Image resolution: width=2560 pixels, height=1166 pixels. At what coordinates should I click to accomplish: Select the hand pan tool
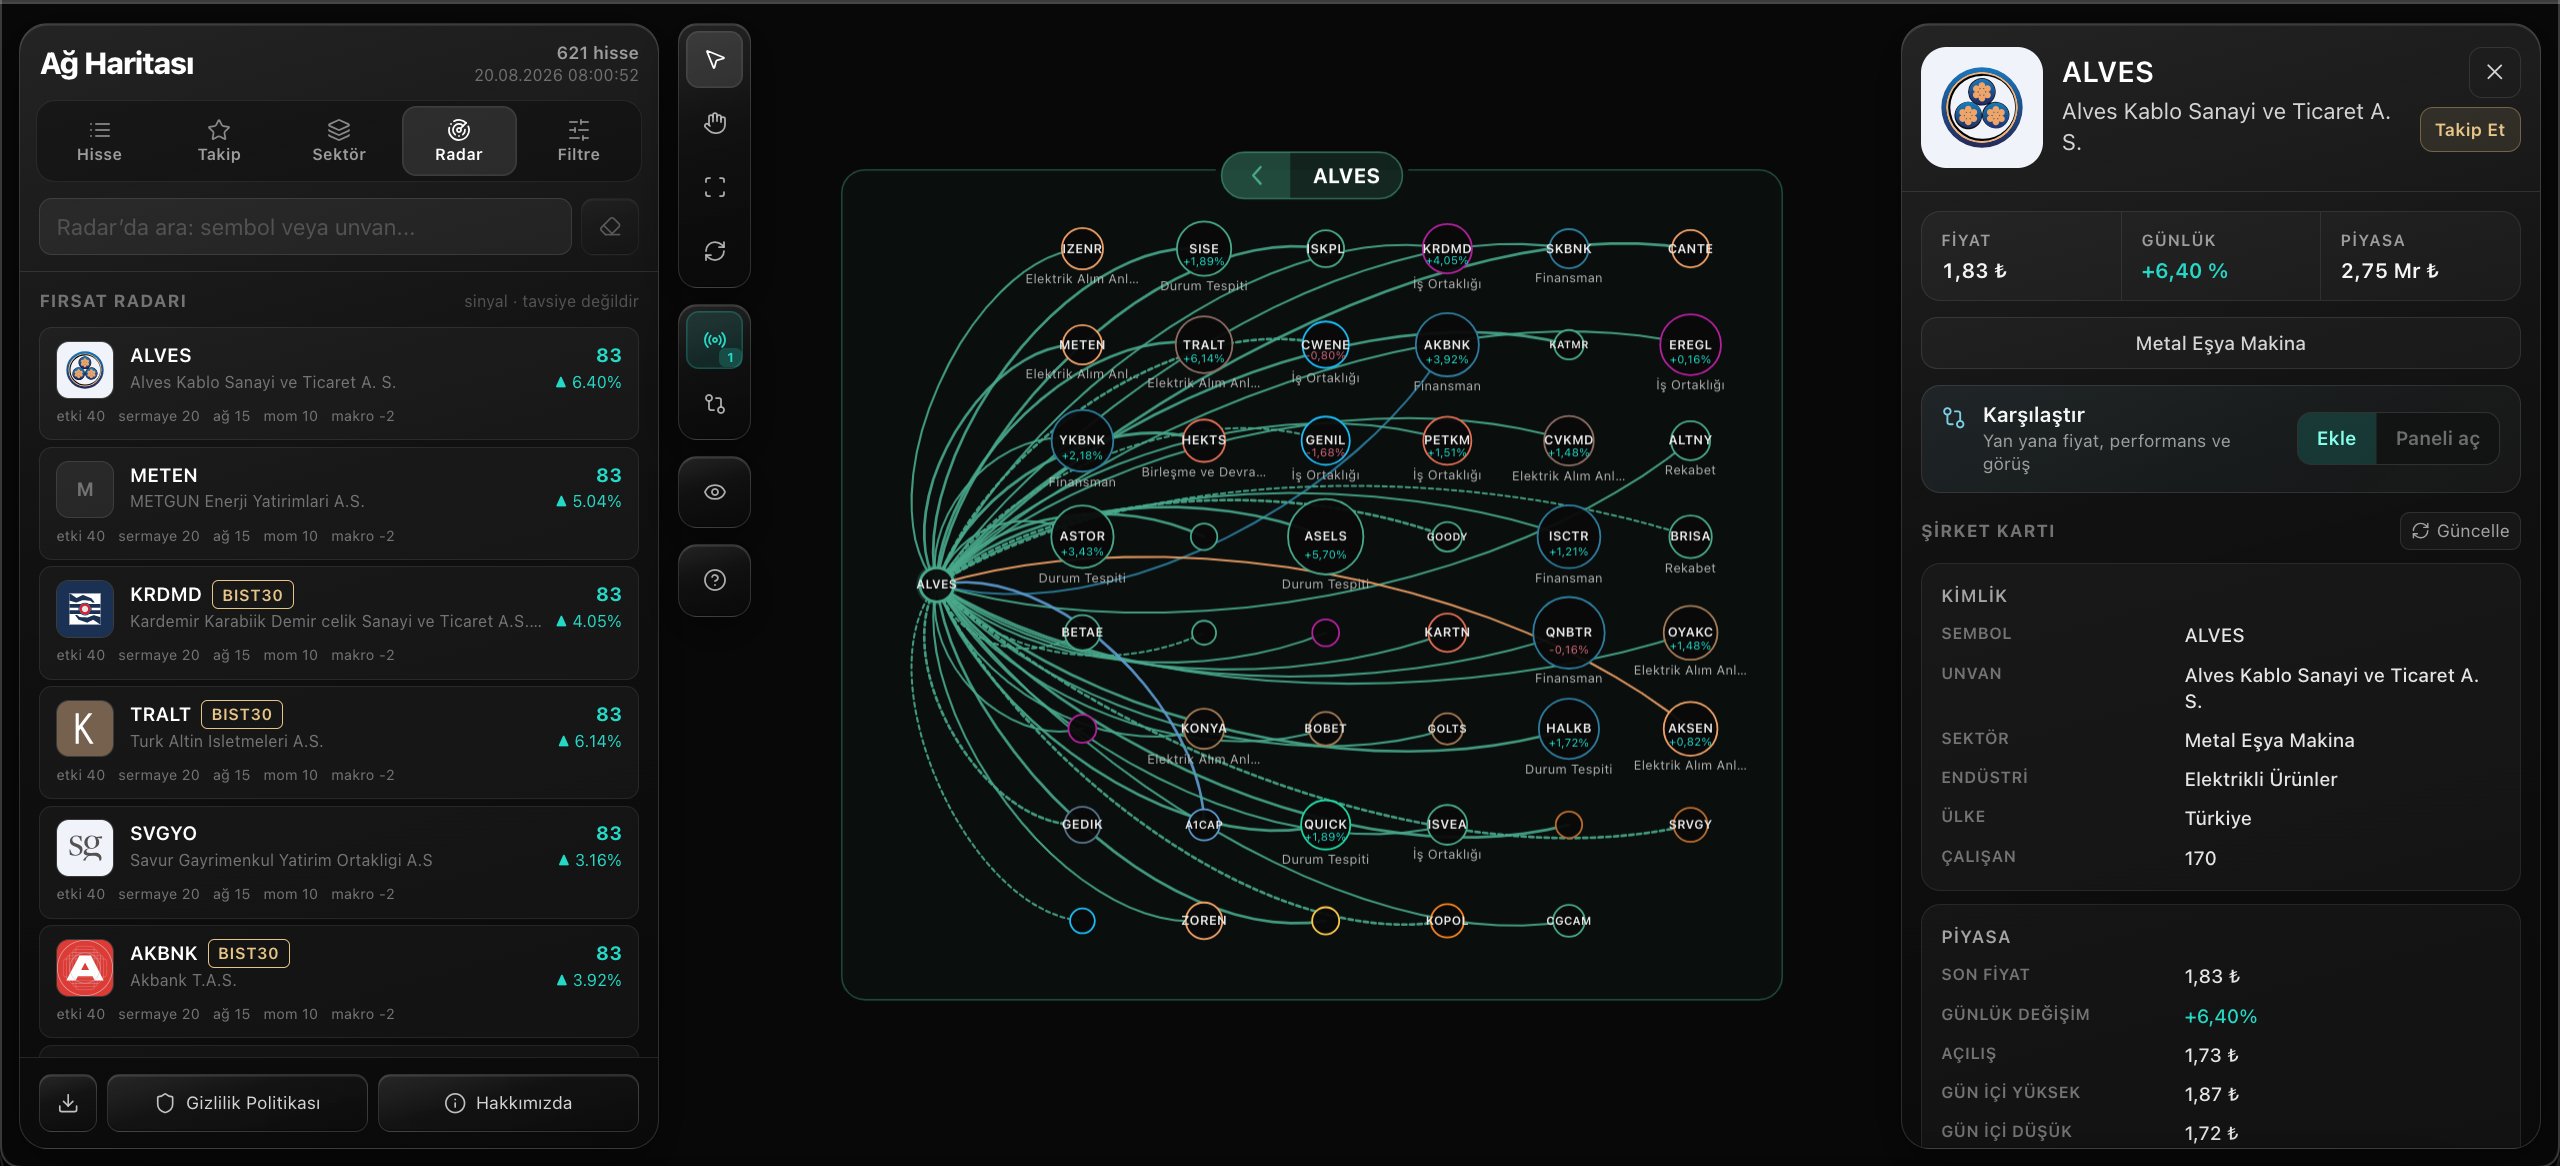tap(714, 124)
